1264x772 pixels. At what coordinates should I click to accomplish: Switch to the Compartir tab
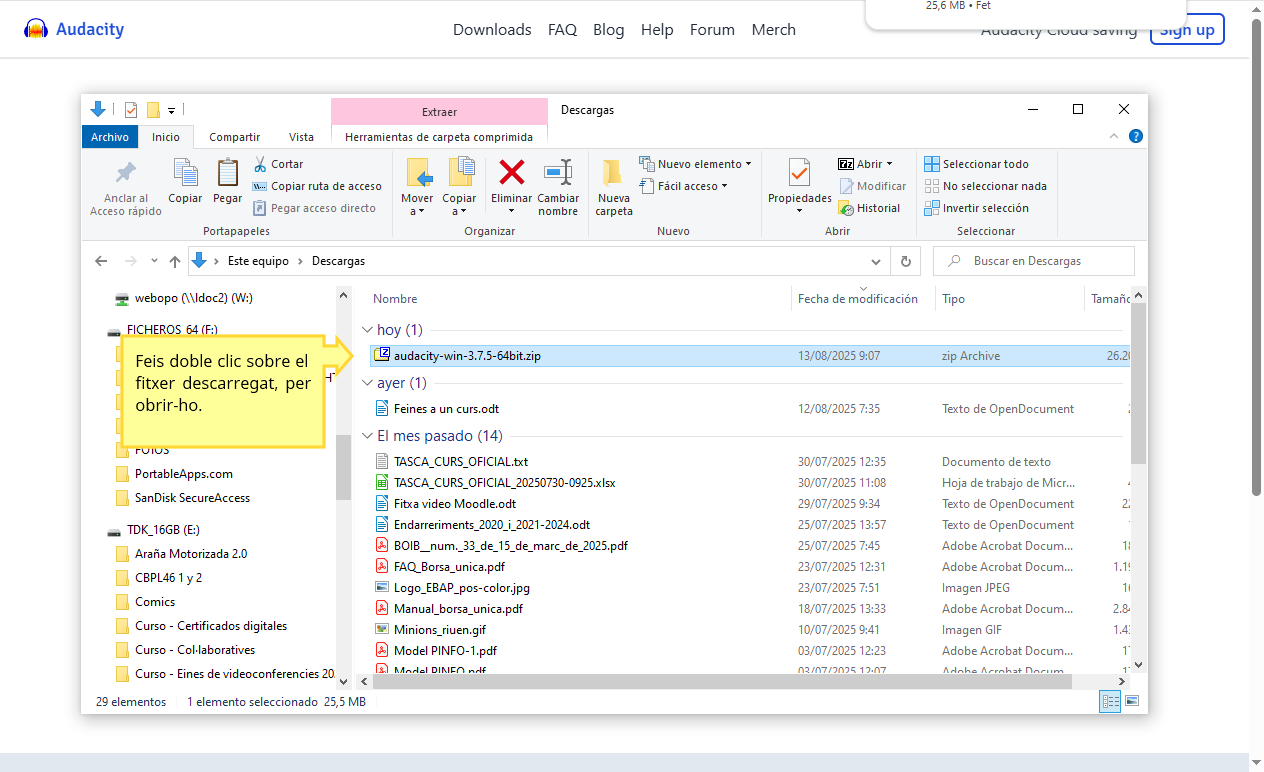point(235,137)
